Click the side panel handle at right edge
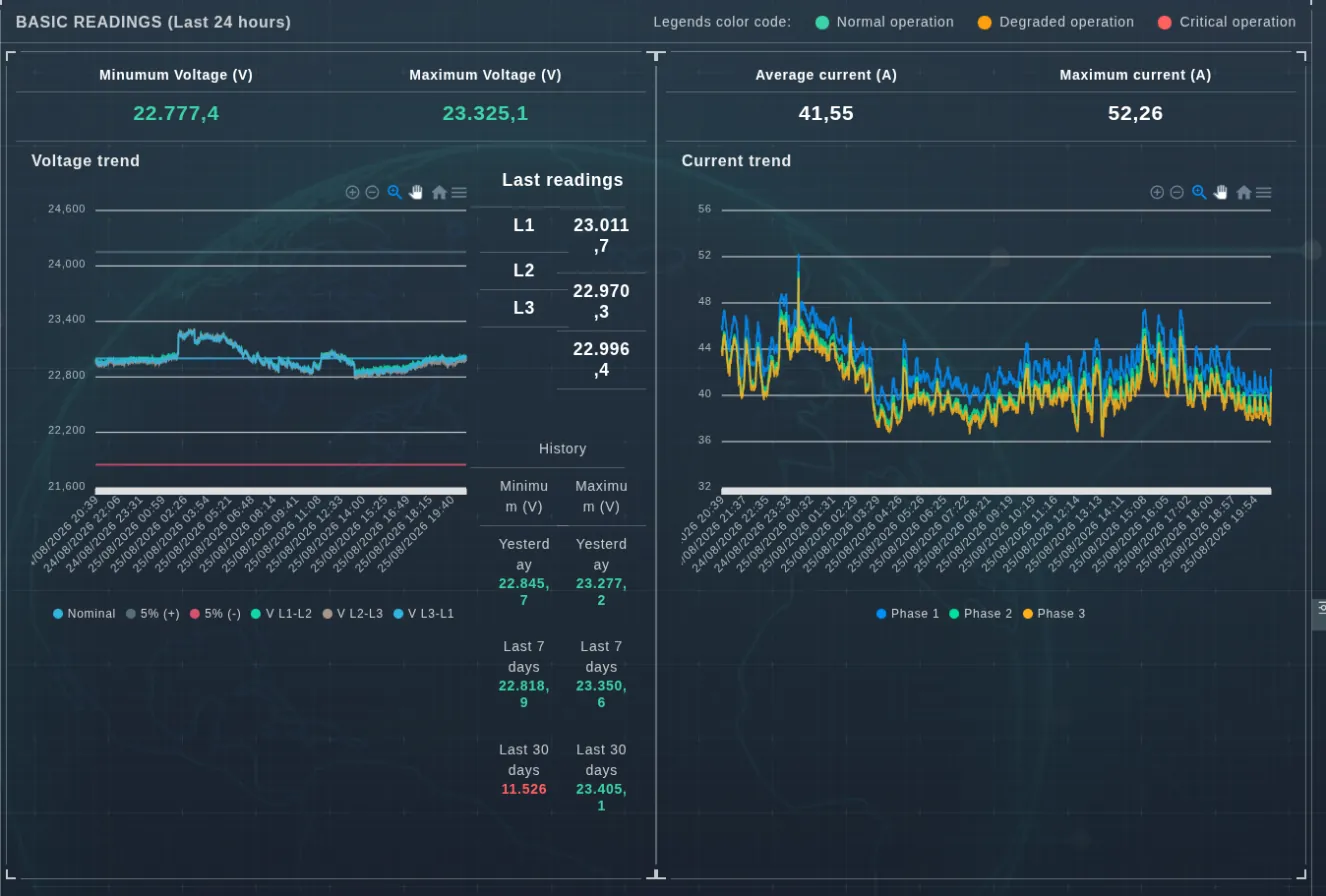Image resolution: width=1326 pixels, height=896 pixels. tap(1319, 614)
